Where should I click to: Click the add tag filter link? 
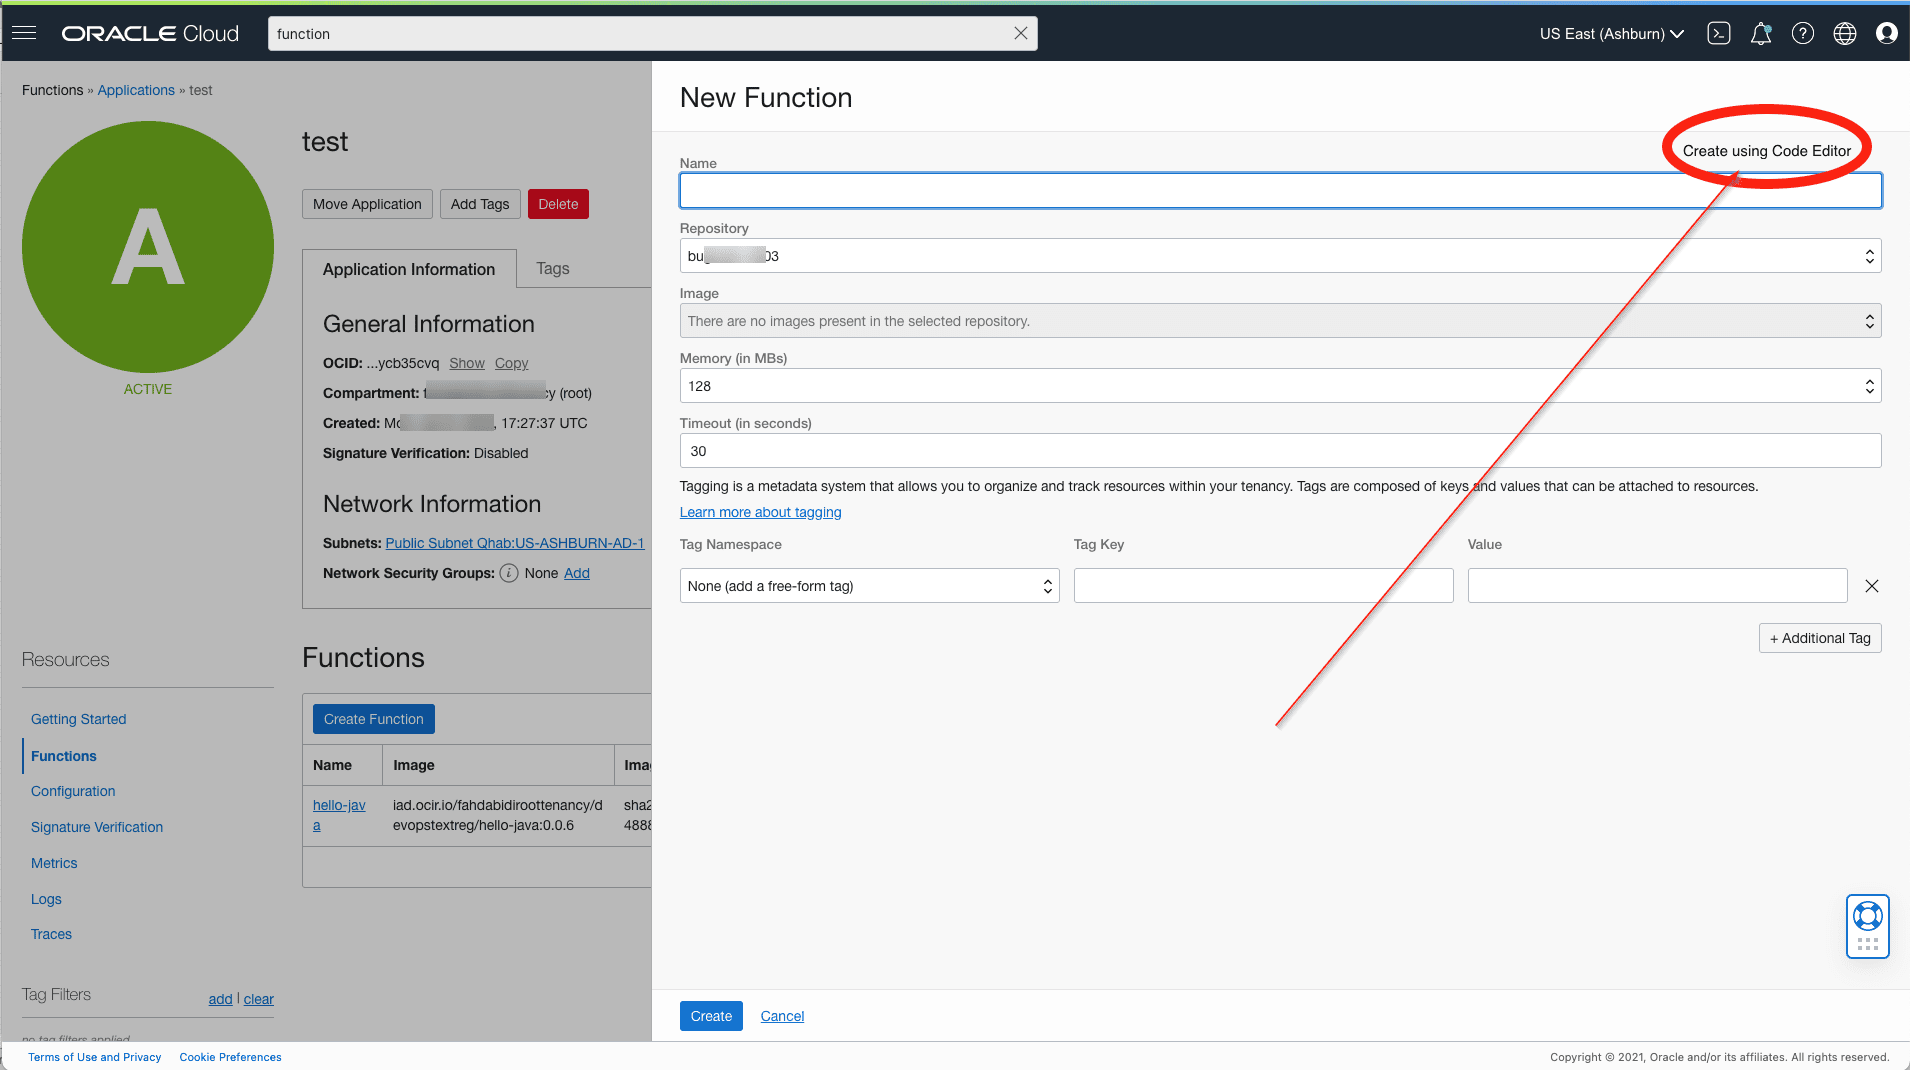[220, 999]
